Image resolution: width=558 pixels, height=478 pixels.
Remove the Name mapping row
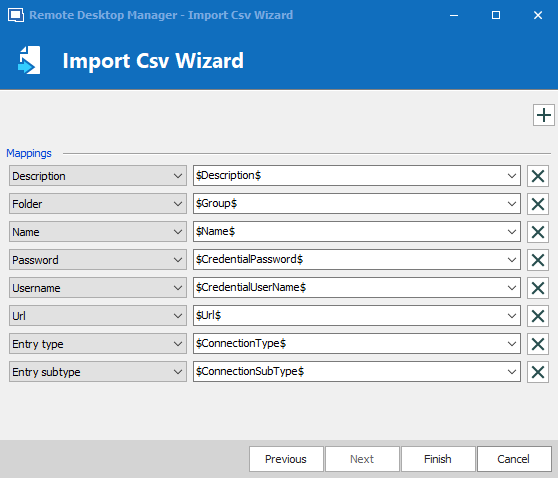point(538,232)
